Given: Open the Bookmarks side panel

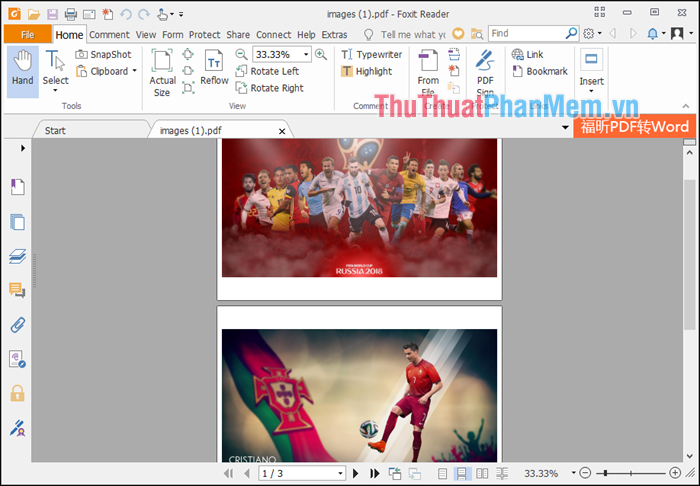Looking at the screenshot, I should (x=17, y=187).
